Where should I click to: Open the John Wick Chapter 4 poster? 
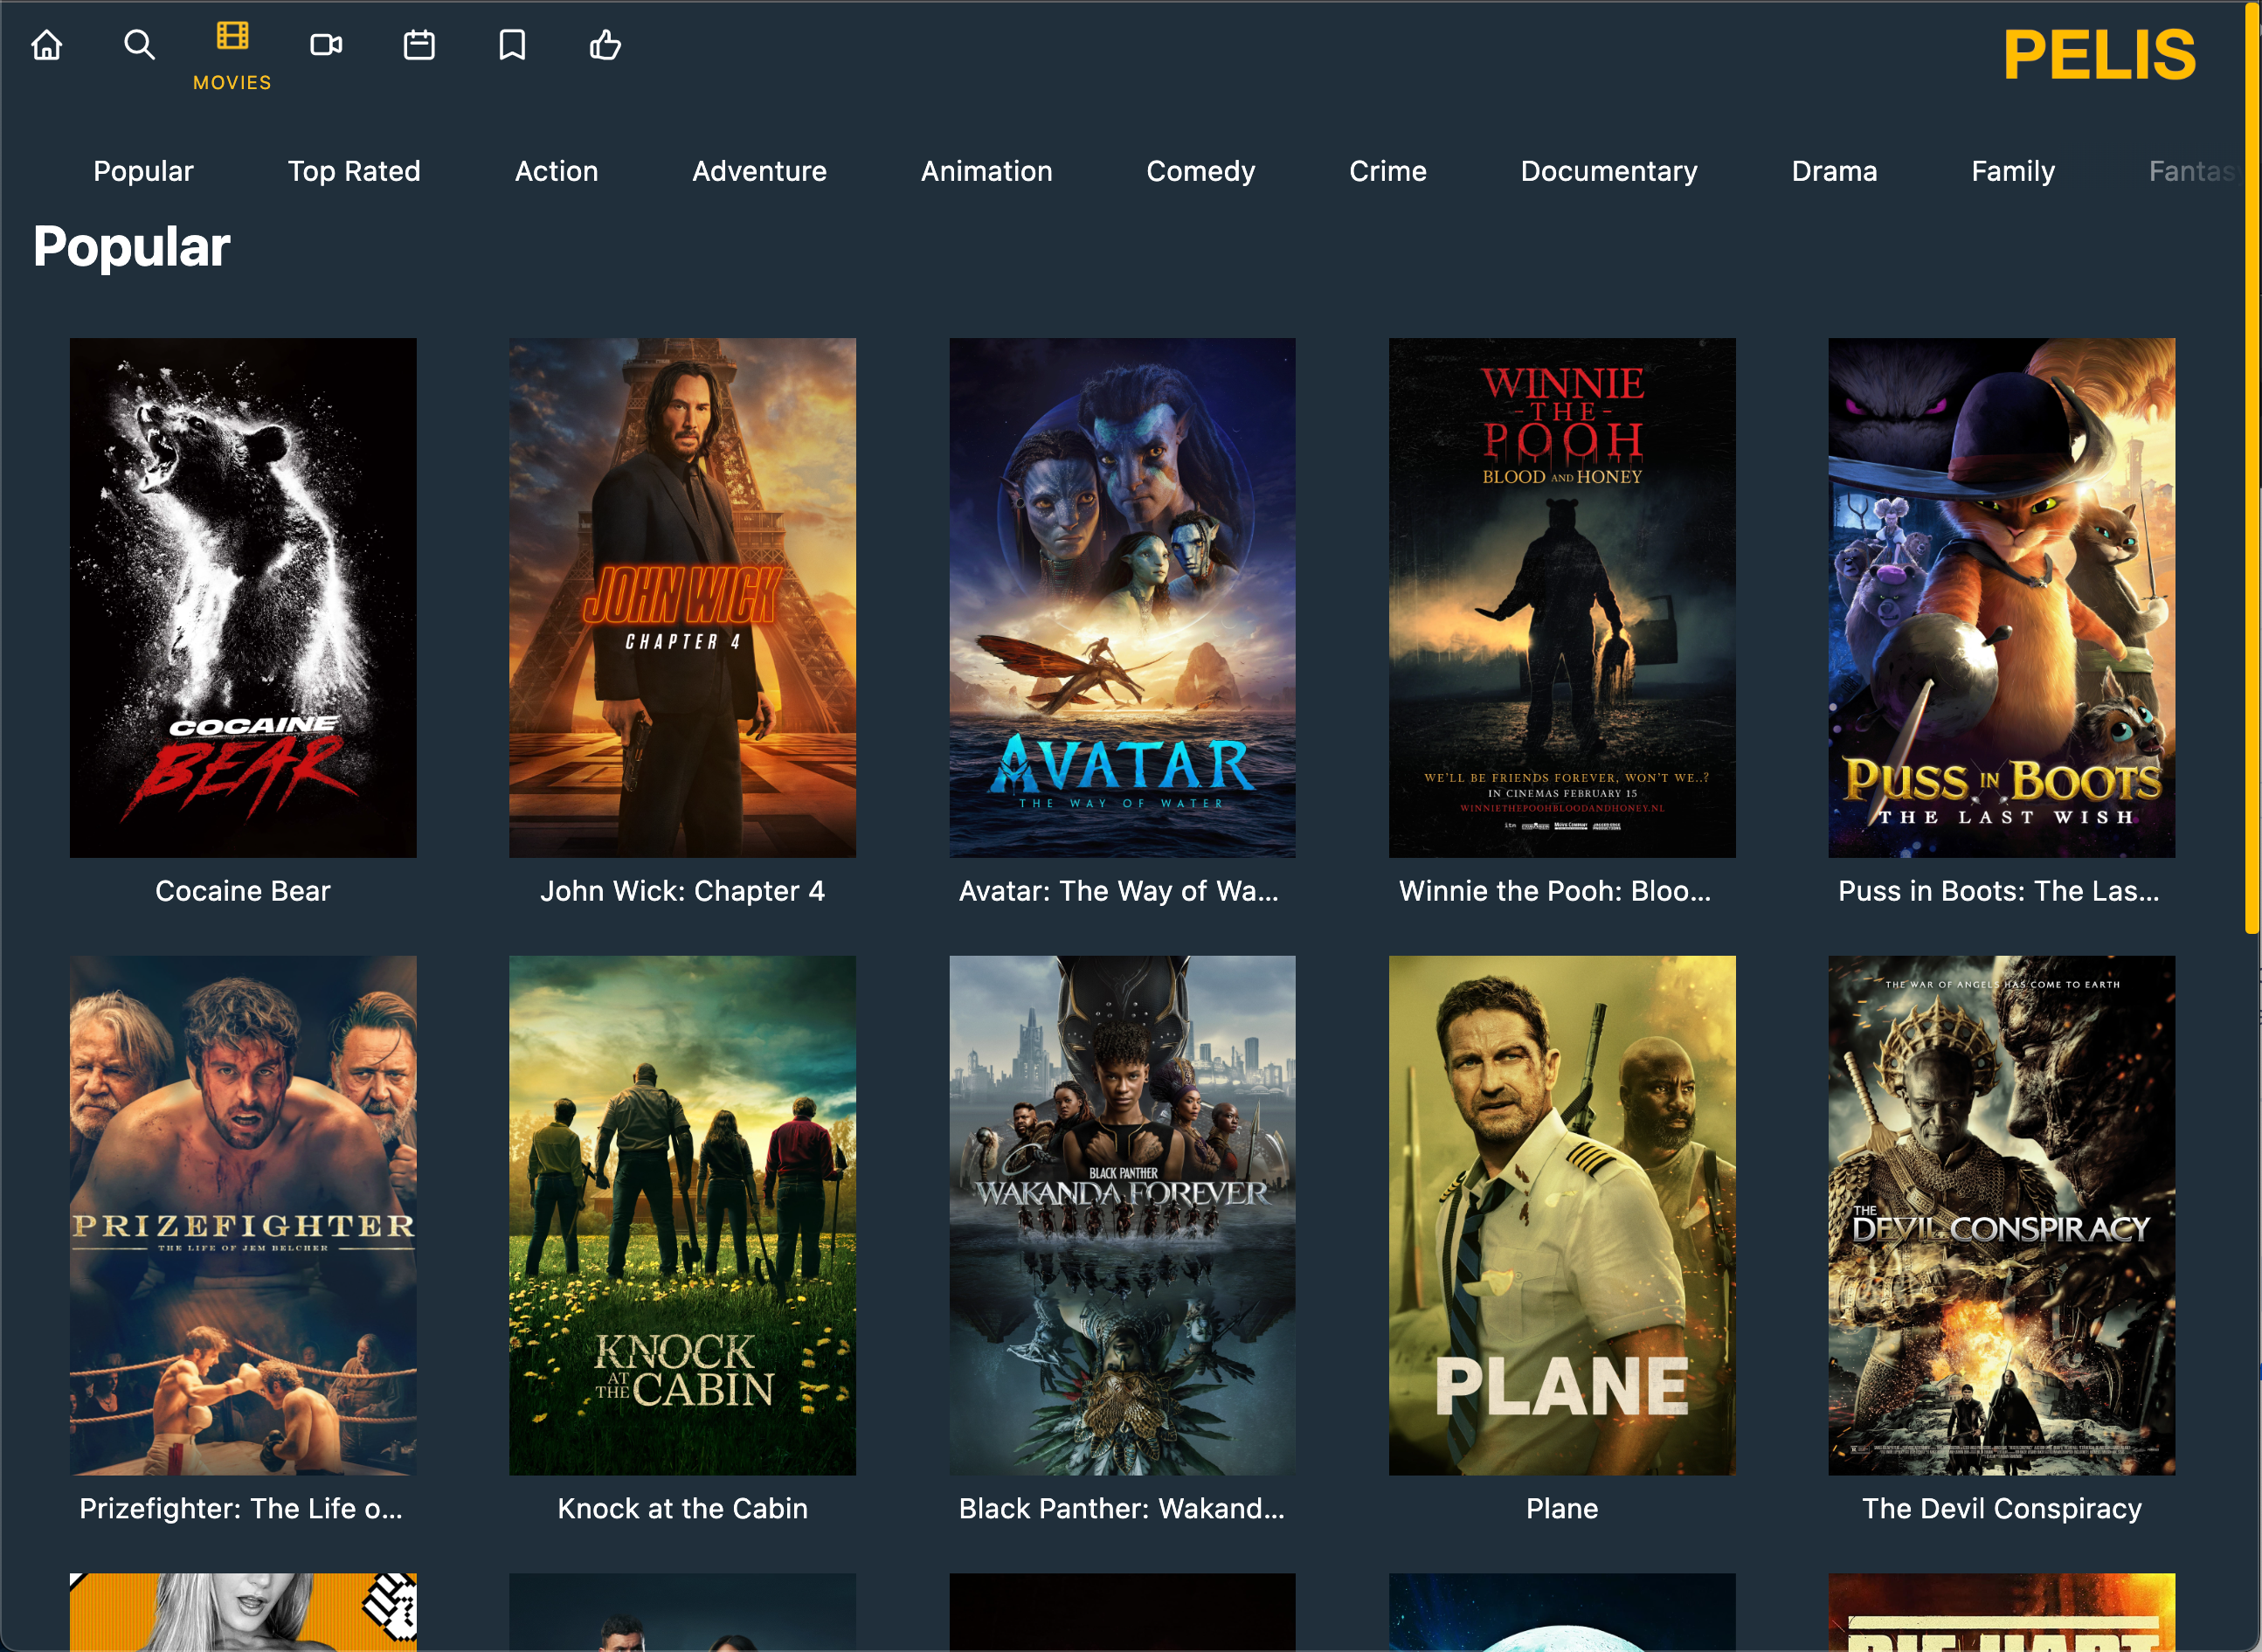[682, 597]
